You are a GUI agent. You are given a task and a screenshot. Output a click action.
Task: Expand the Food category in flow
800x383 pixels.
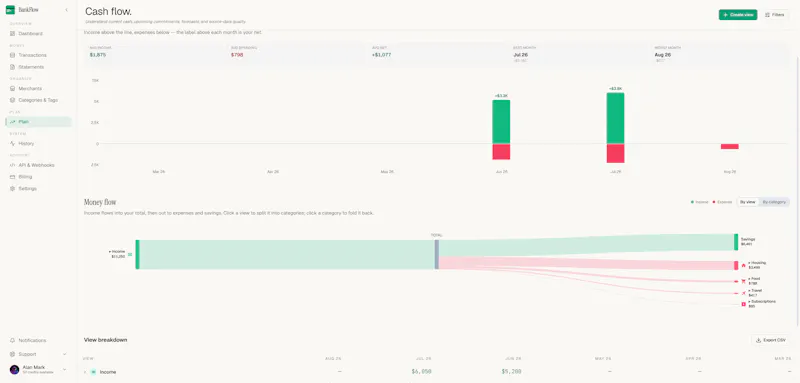point(754,281)
